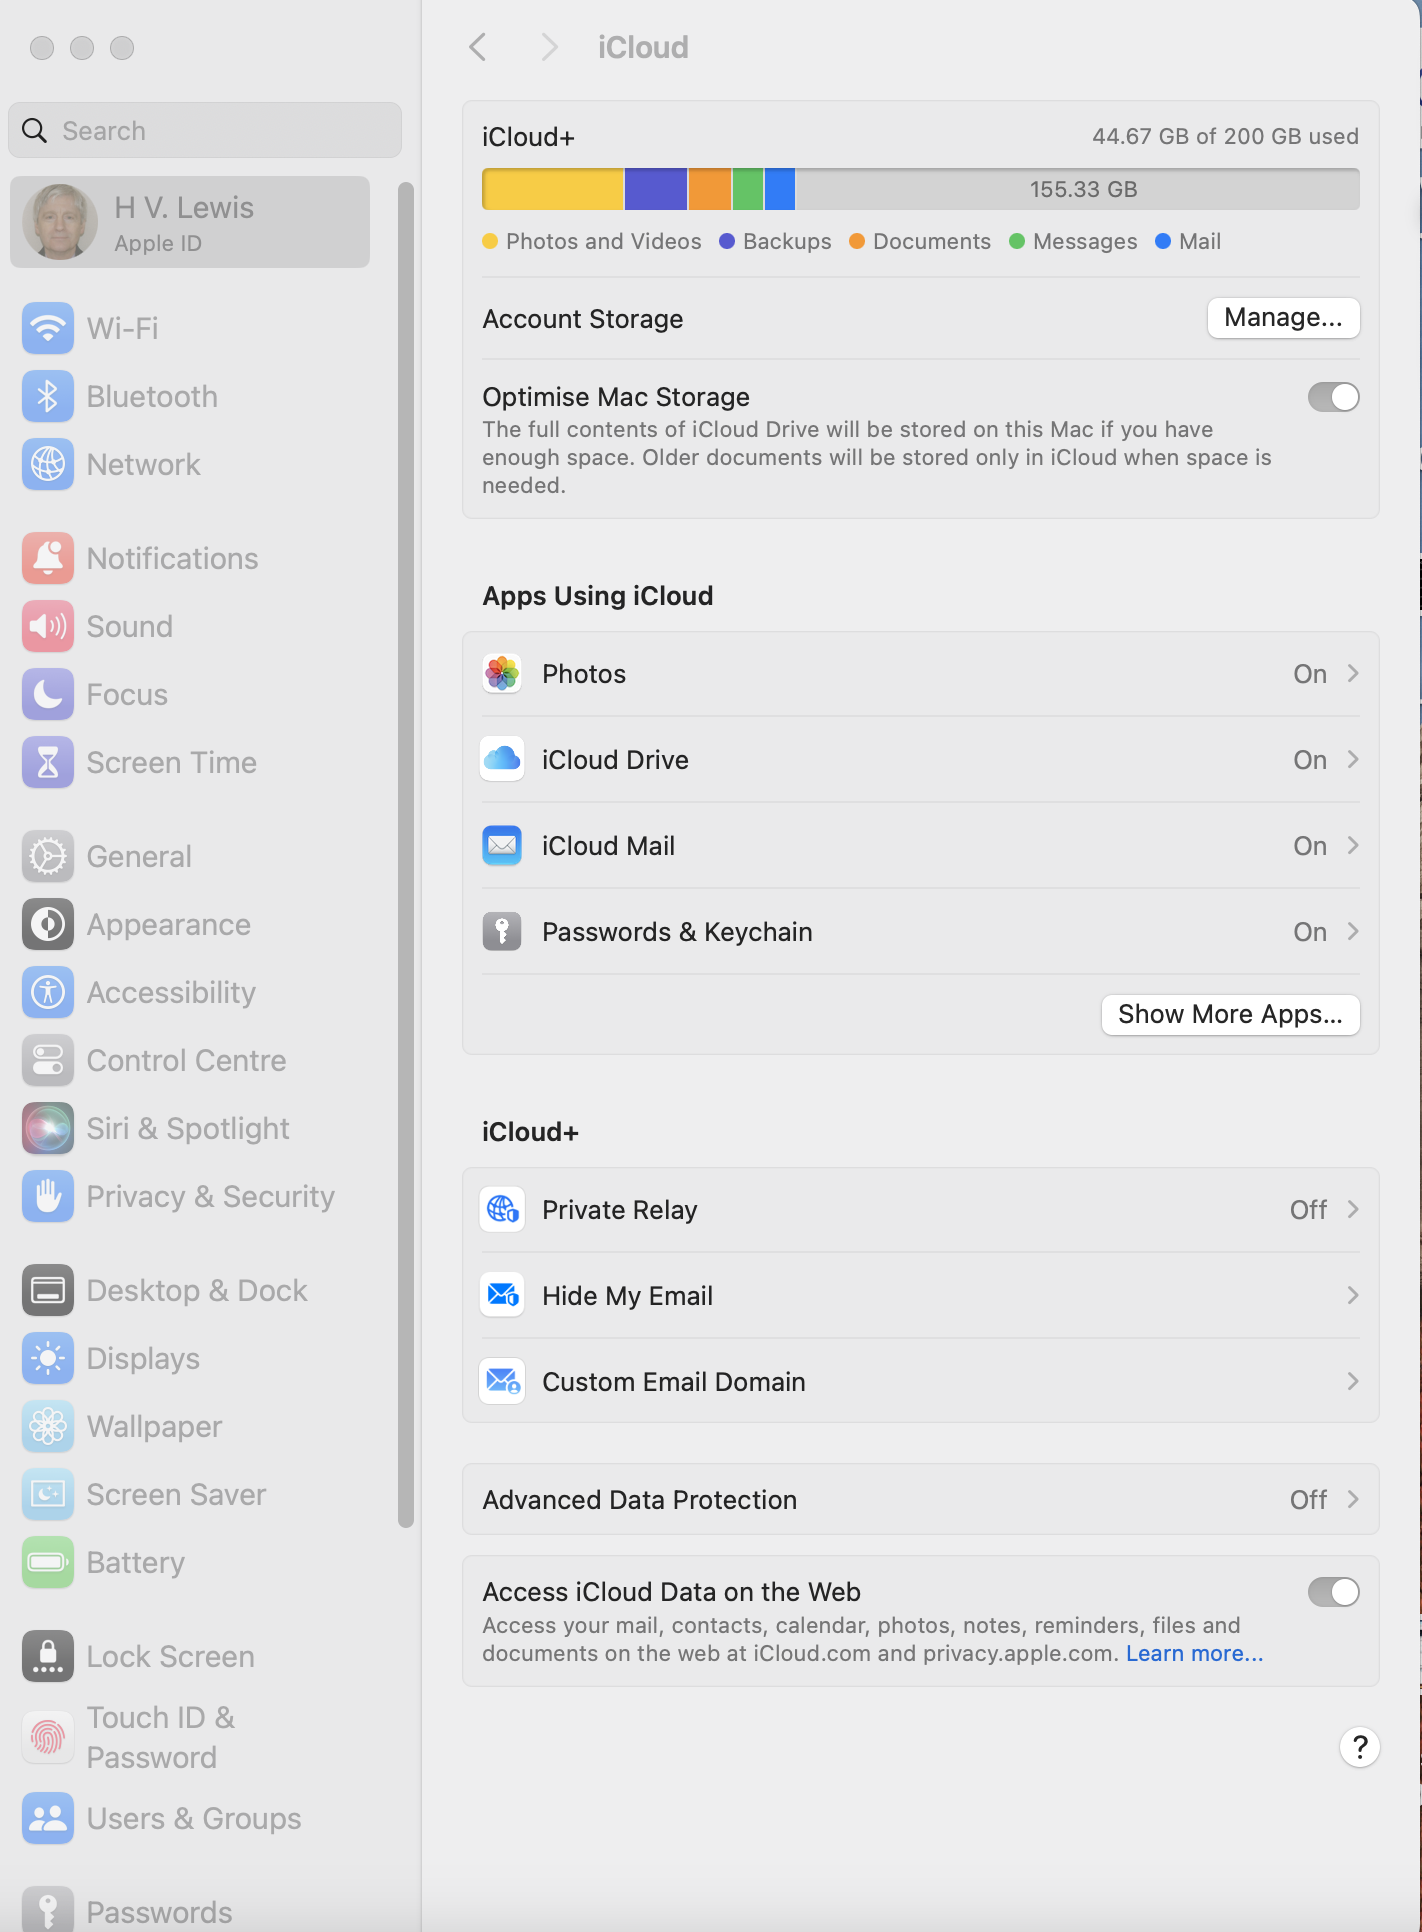1422x1932 pixels.
Task: Expand Passwords & Keychain chevron
Action: (x=1353, y=932)
